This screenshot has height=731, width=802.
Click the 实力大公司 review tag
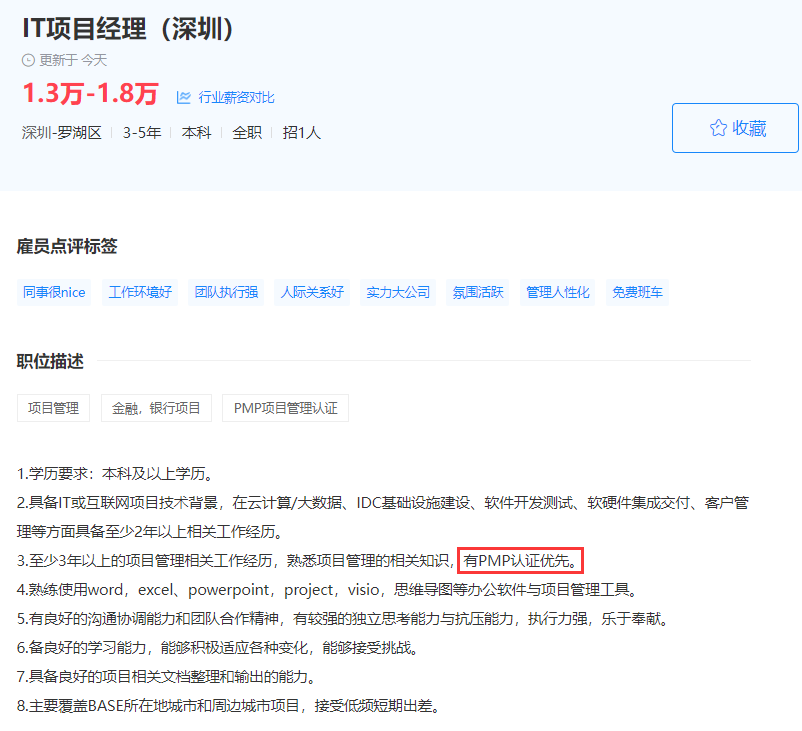click(398, 292)
